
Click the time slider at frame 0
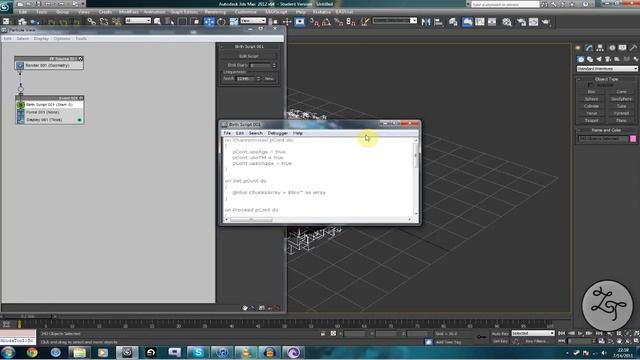pyautogui.click(x=19, y=324)
